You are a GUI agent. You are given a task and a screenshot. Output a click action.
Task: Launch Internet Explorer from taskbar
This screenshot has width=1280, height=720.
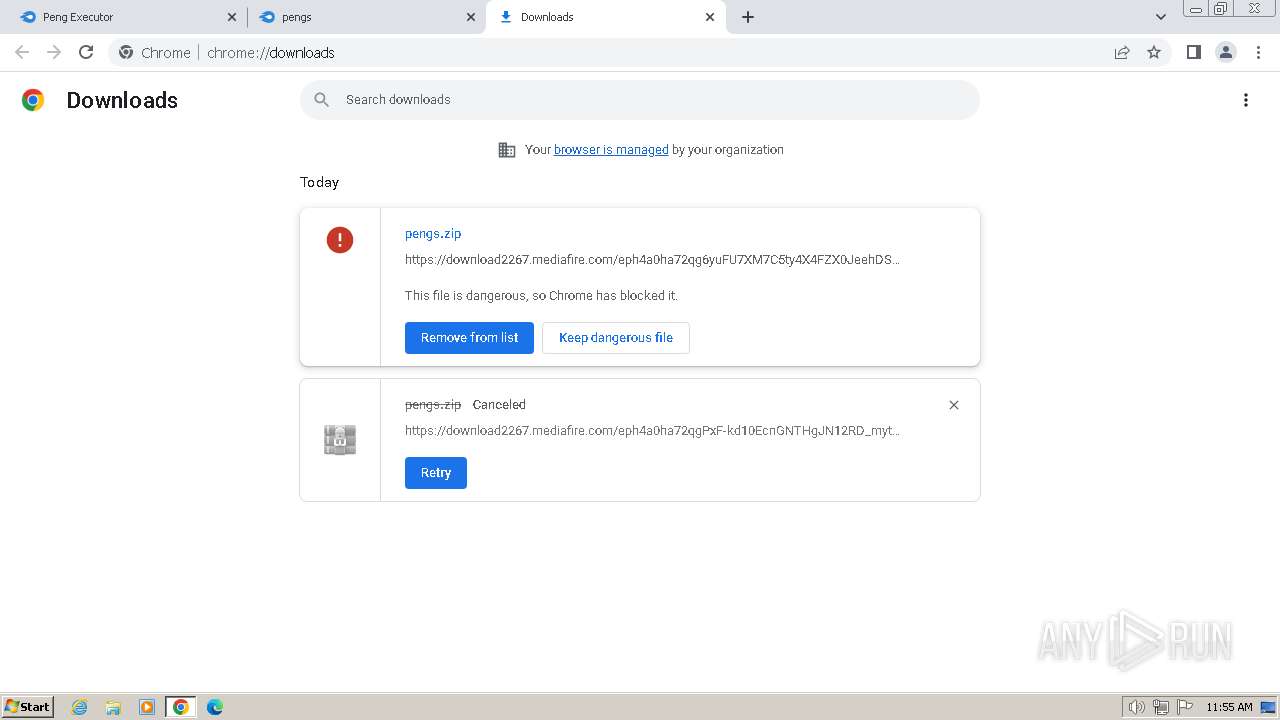[x=80, y=707]
